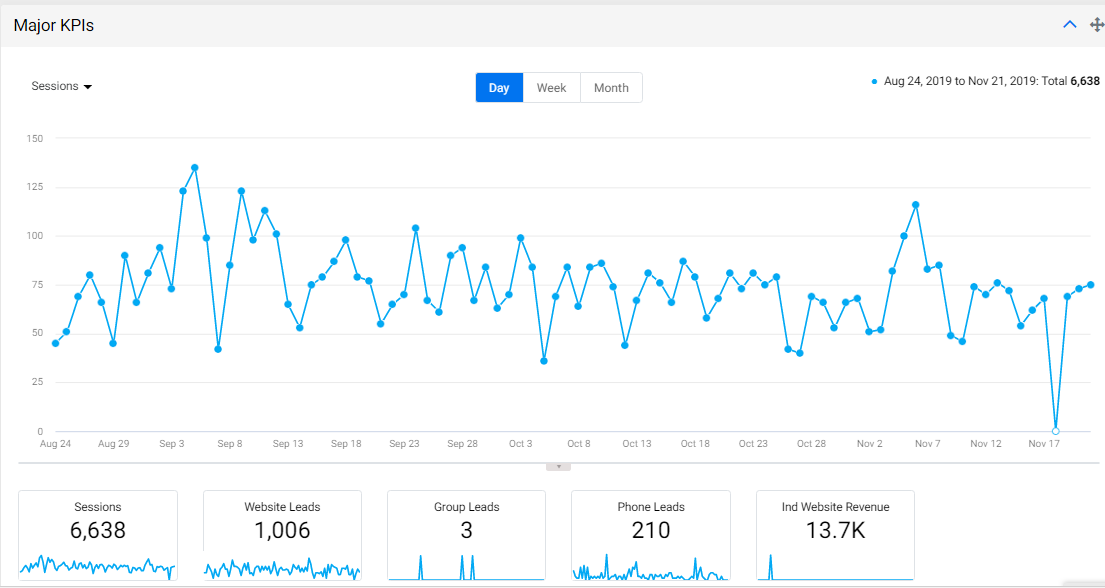Select the Website Leads 1,006 card

point(282,535)
